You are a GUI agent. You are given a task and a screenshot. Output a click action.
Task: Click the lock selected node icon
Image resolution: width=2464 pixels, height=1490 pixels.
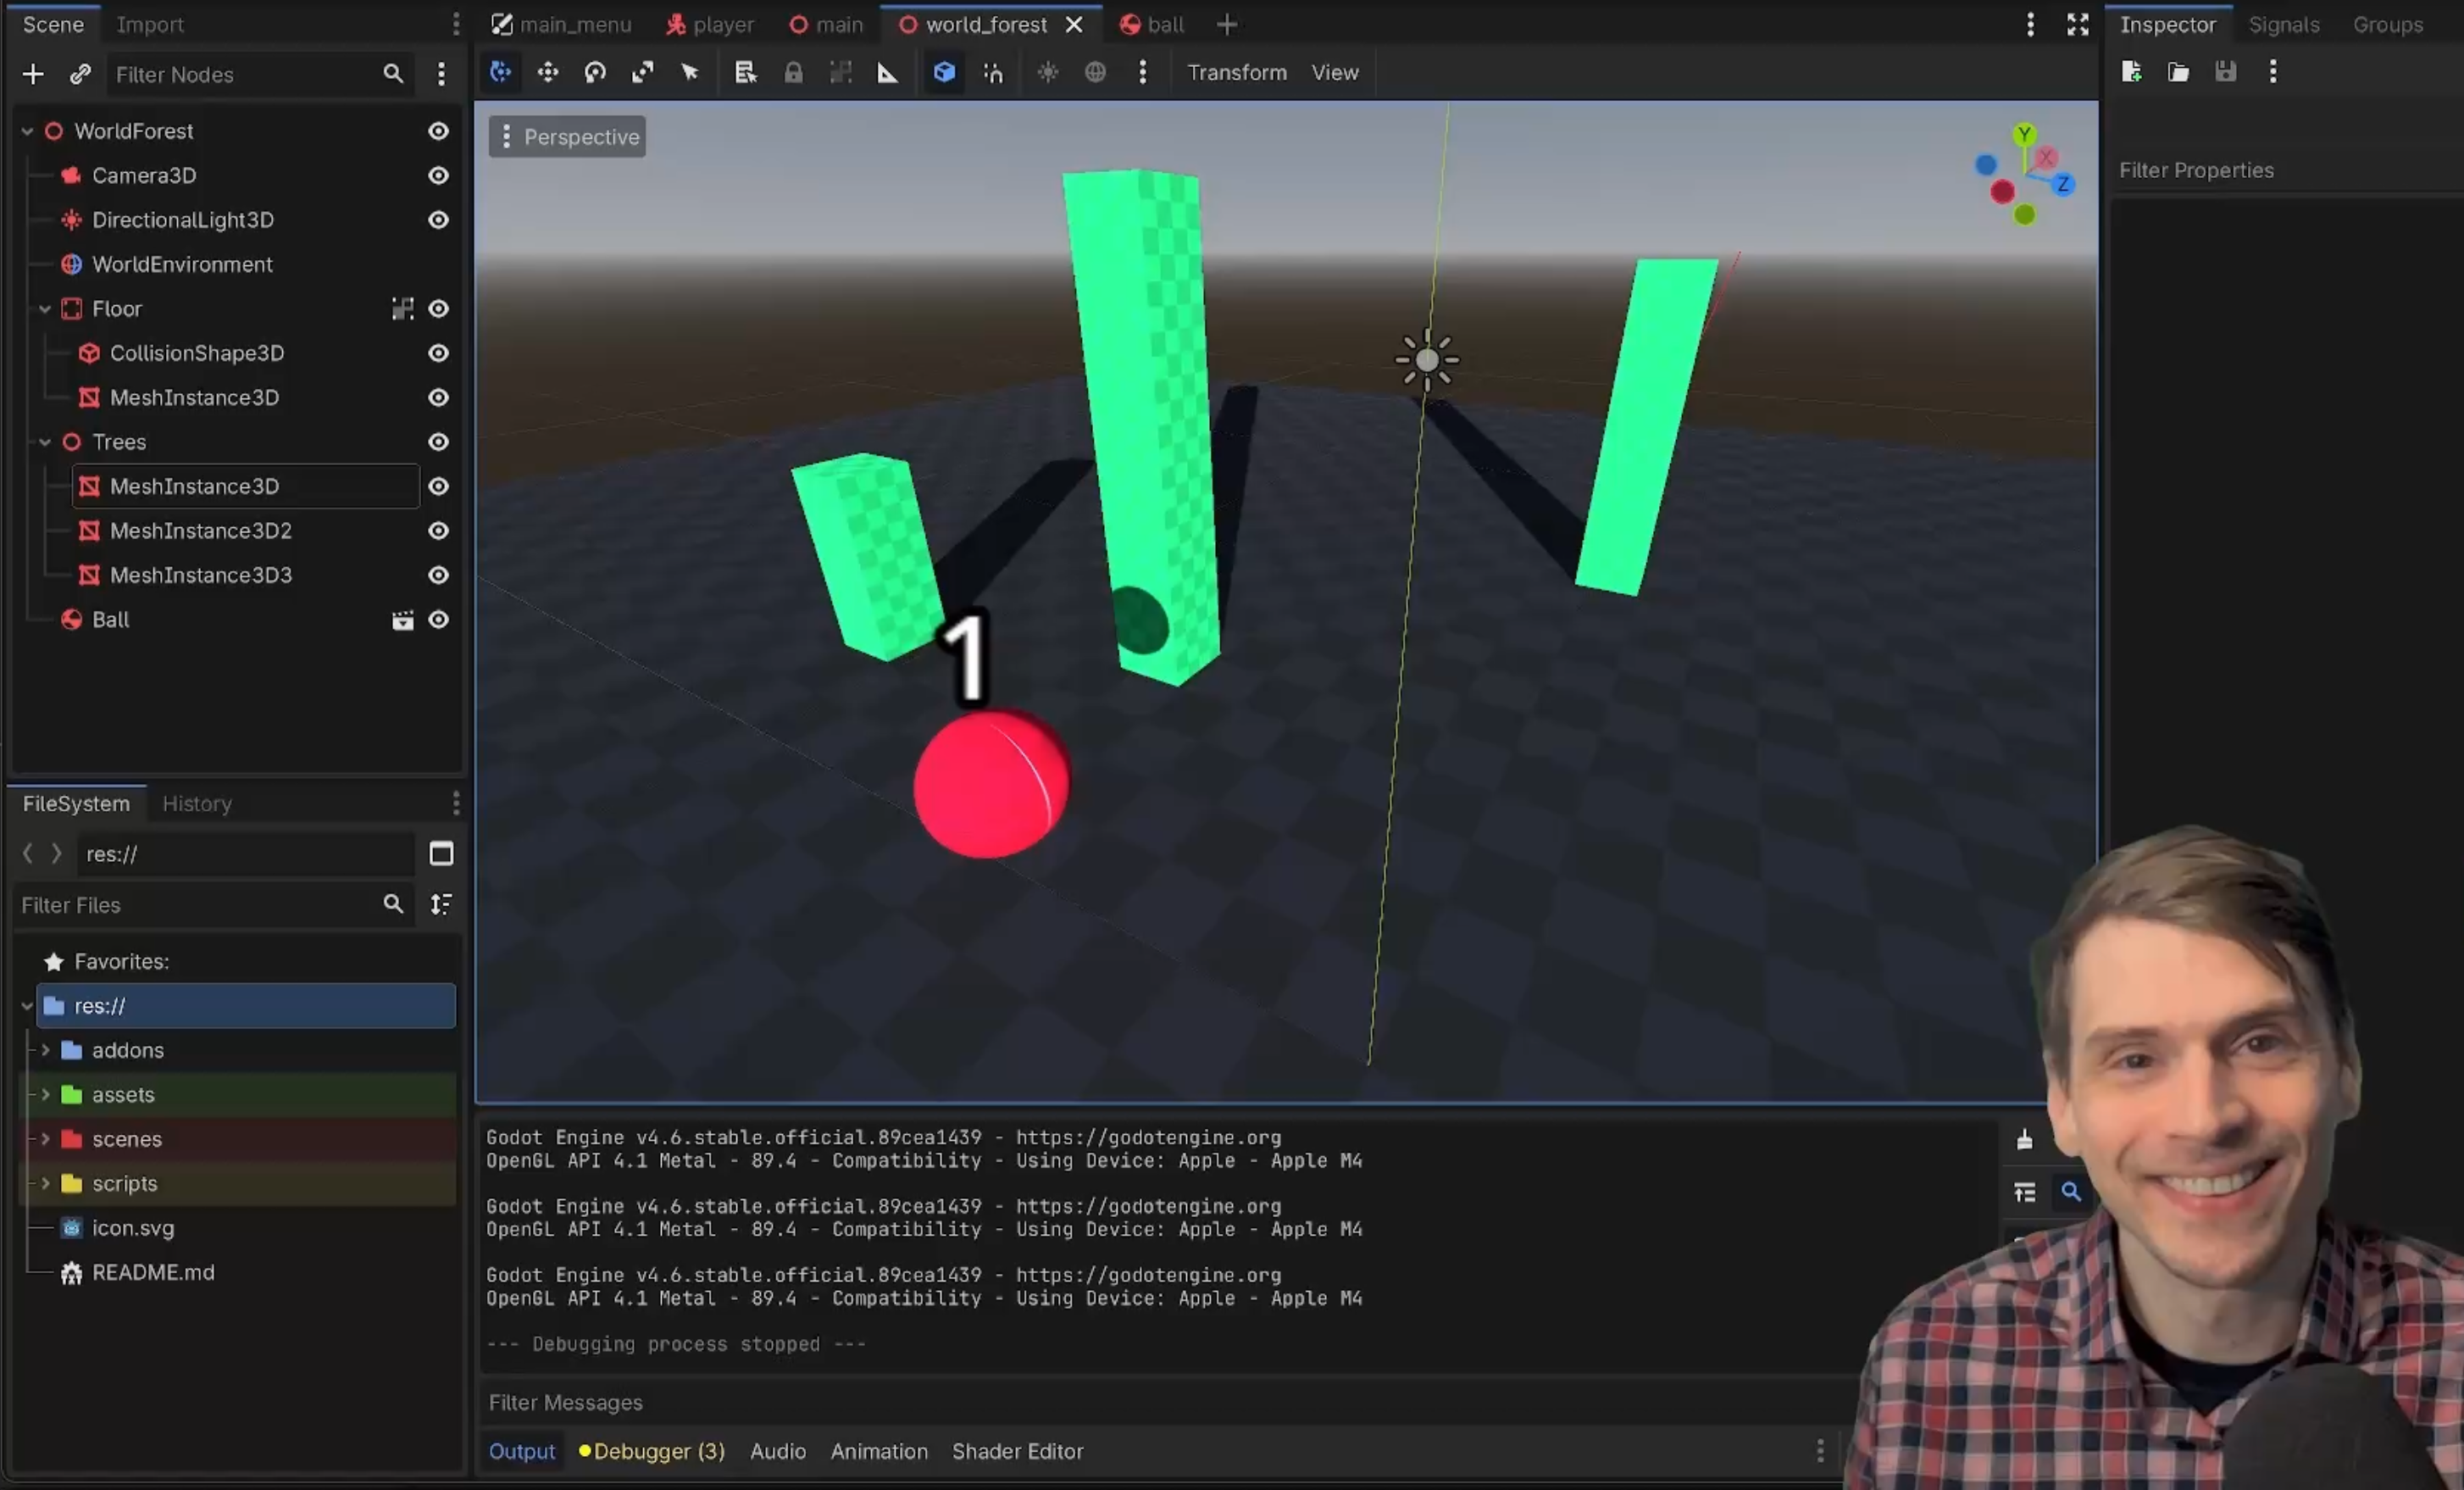tap(793, 72)
